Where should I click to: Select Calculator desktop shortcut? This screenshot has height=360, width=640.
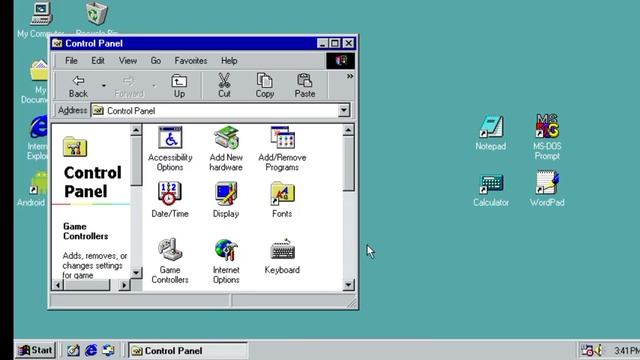click(491, 190)
